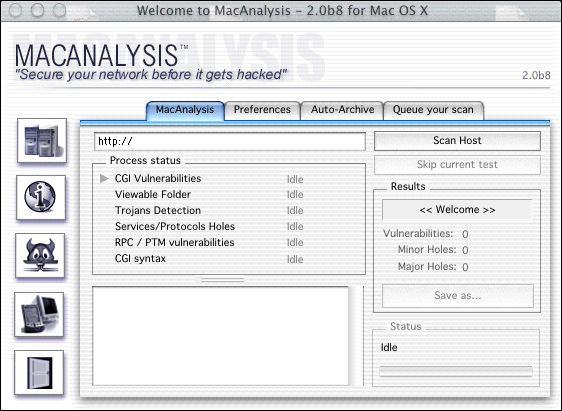Click the Idle status of Trojans Detection
Image resolution: width=562 pixels, height=411 pixels.
[x=295, y=211]
